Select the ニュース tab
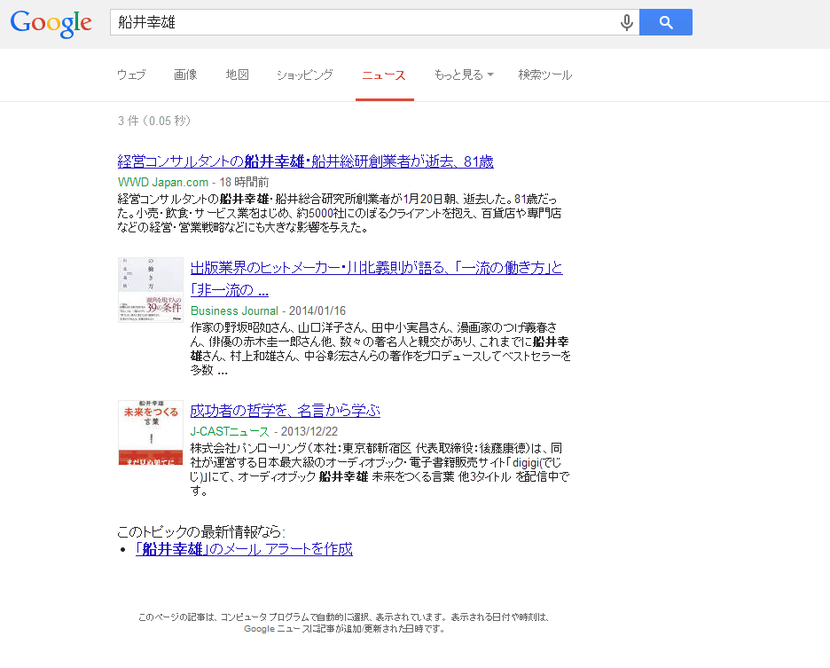The height and width of the screenshot is (668, 830). pos(384,75)
